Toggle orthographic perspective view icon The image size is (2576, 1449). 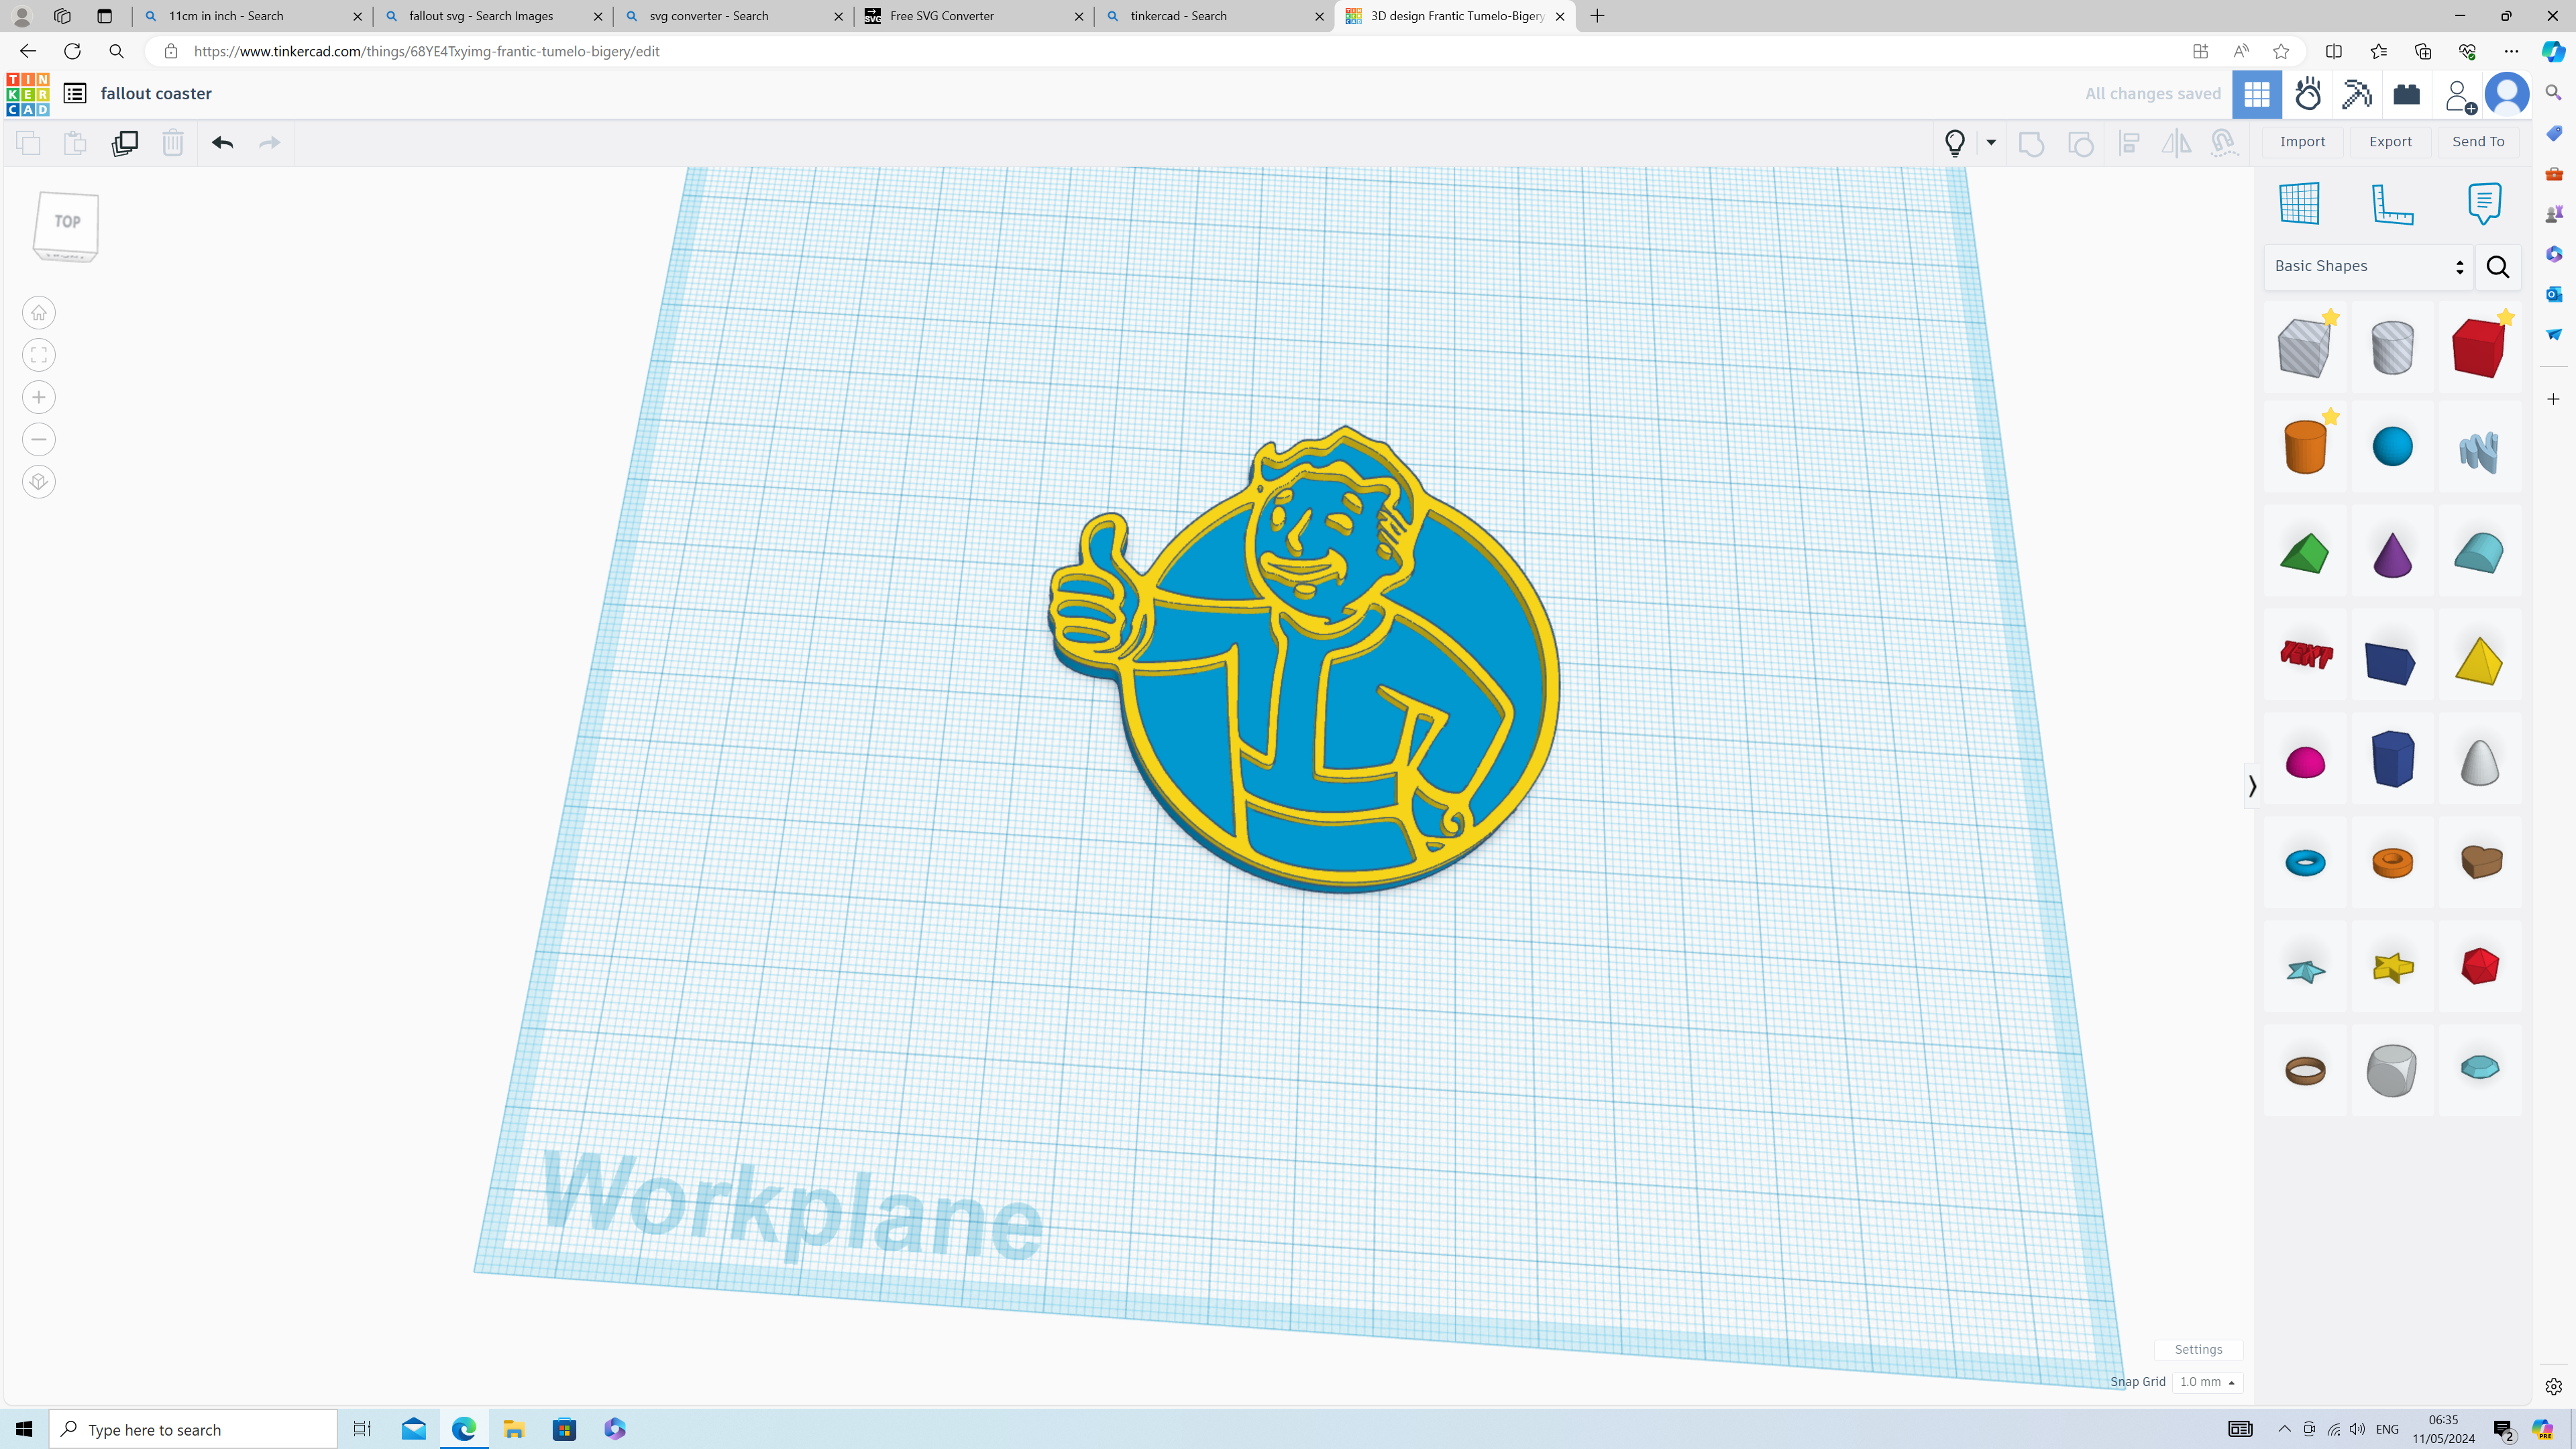(x=39, y=482)
